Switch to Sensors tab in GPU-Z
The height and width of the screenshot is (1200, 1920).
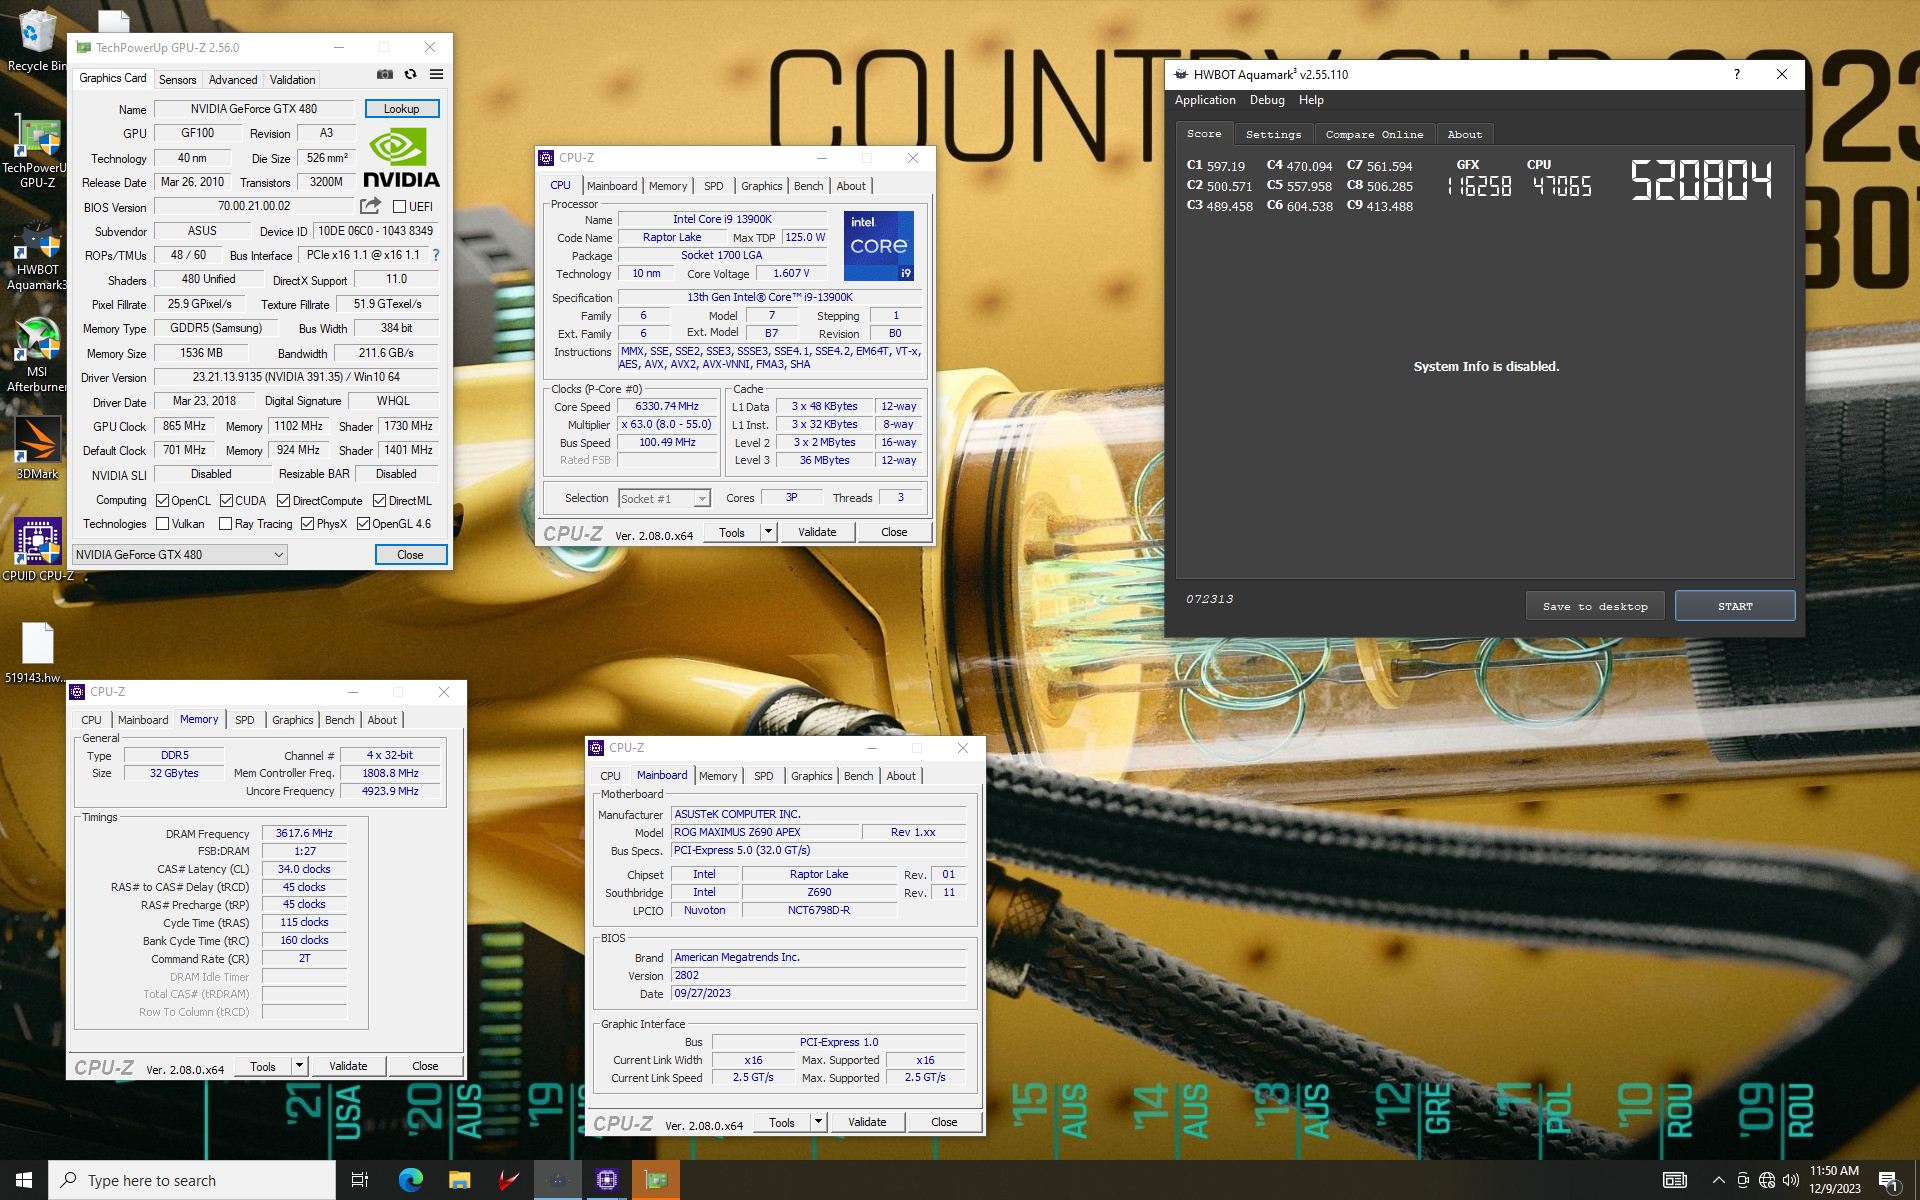coord(178,79)
